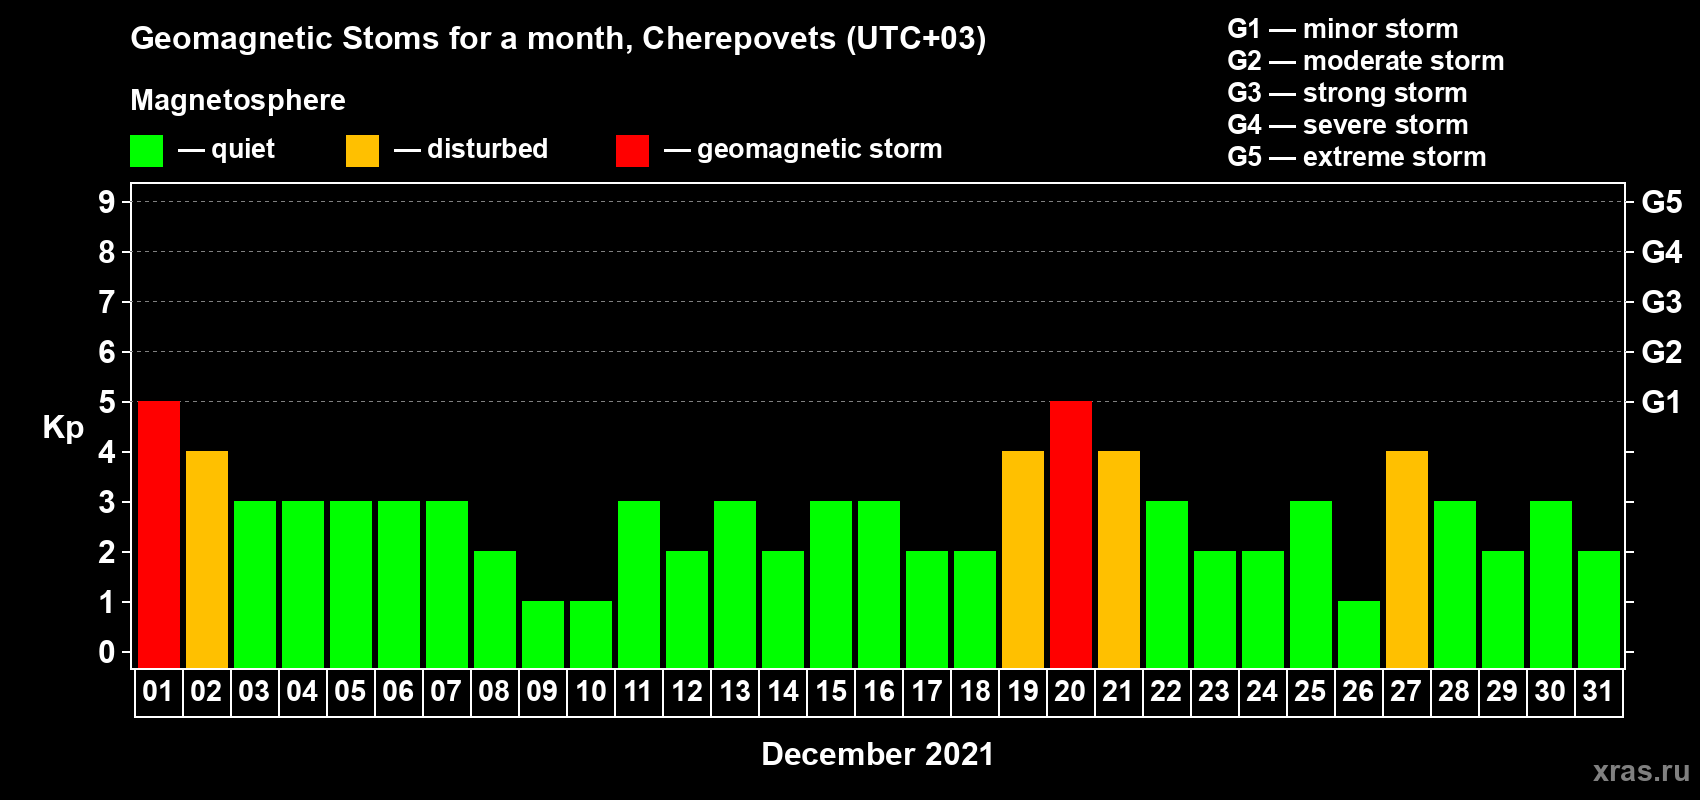The image size is (1700, 800).
Task: Click the green quiet legend swatch
Action: [146, 151]
